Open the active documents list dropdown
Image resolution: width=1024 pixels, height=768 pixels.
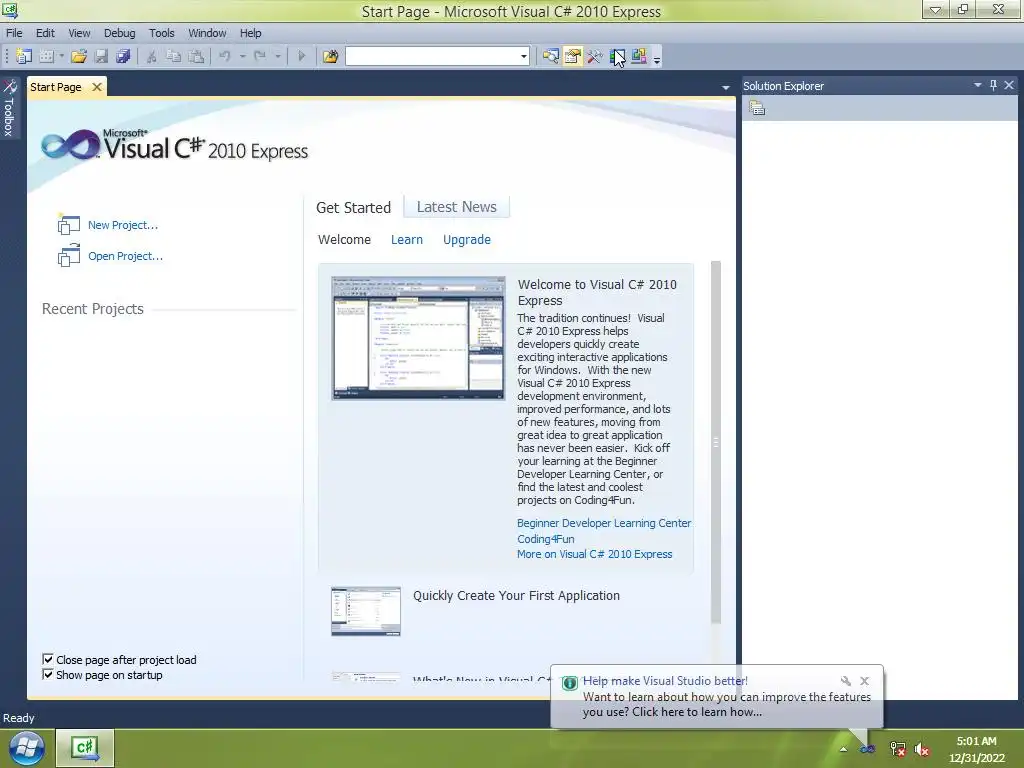click(x=726, y=88)
